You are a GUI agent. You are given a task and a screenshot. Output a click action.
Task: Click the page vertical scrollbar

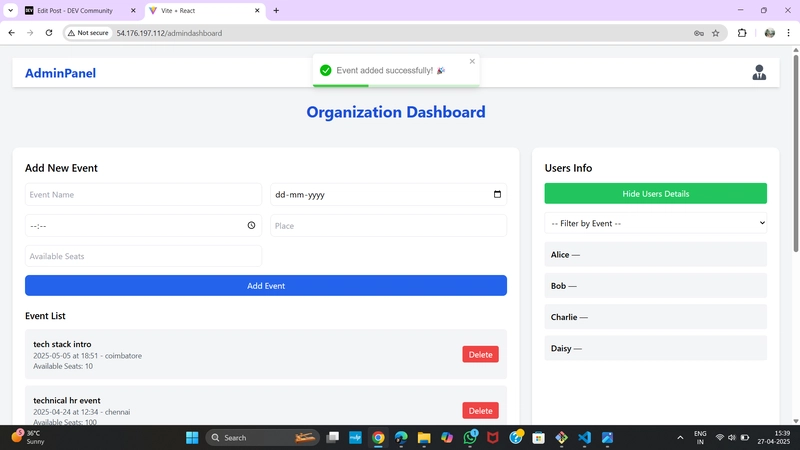(x=795, y=153)
